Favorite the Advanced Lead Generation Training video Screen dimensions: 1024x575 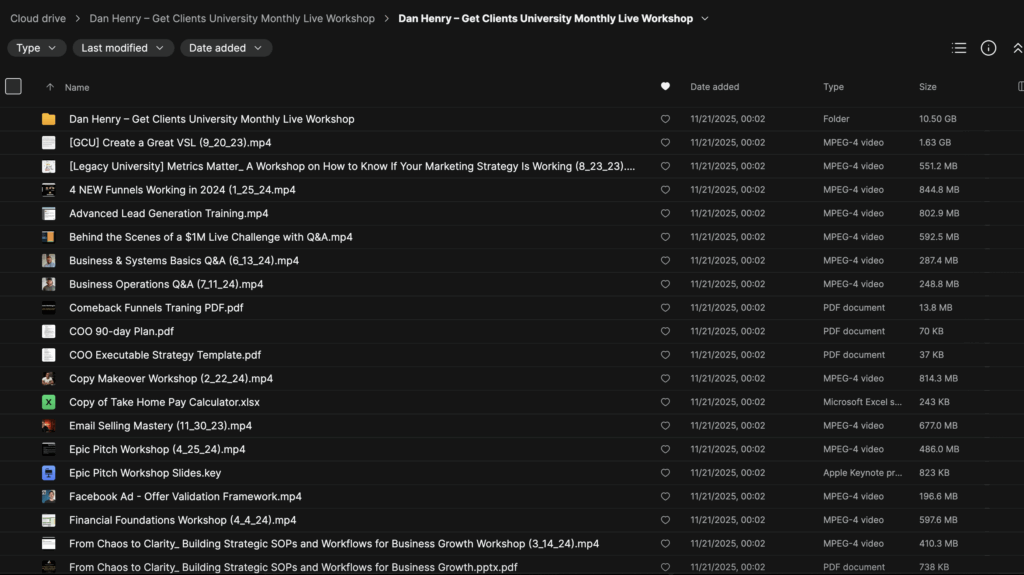[x=665, y=213]
